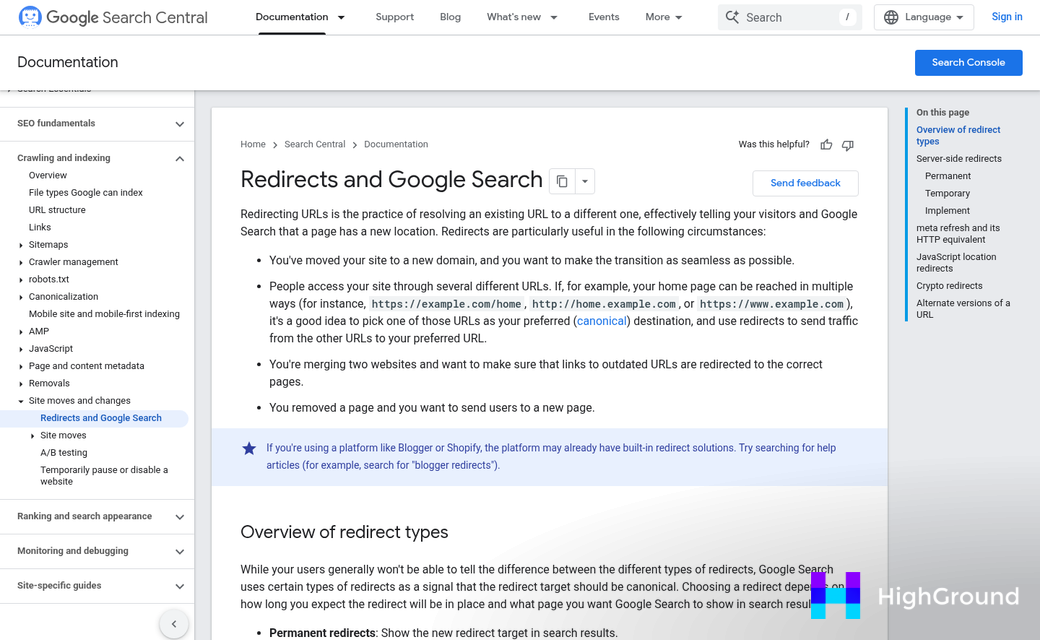Image resolution: width=1040 pixels, height=640 pixels.
Task: Expand the JavaScript item
Action: point(21,349)
